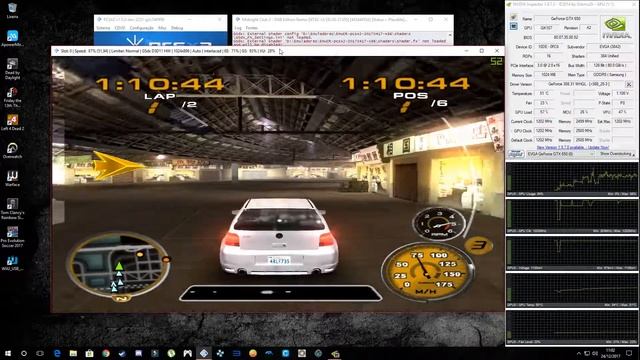Viewport: 640px width, 360px height.
Task: Open the Tom Clancy's Rainbow Six desktop shortcut
Action: pyautogui.click(x=12, y=209)
